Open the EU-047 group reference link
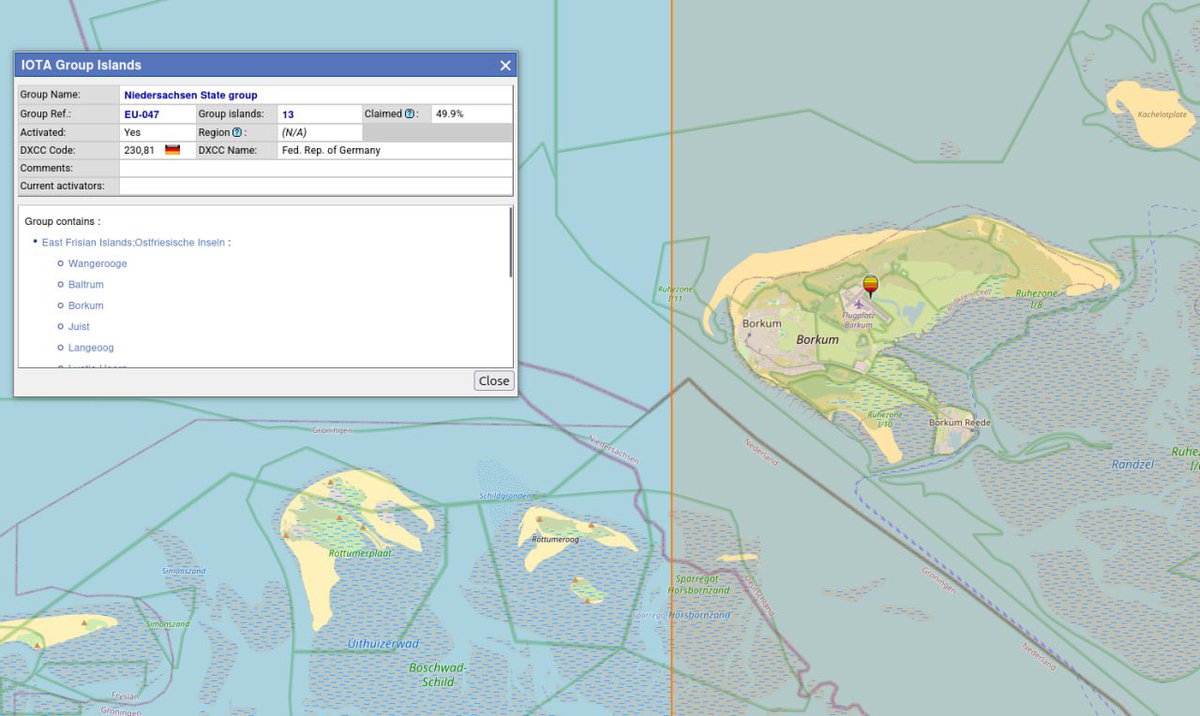This screenshot has width=1200, height=716. (141, 114)
